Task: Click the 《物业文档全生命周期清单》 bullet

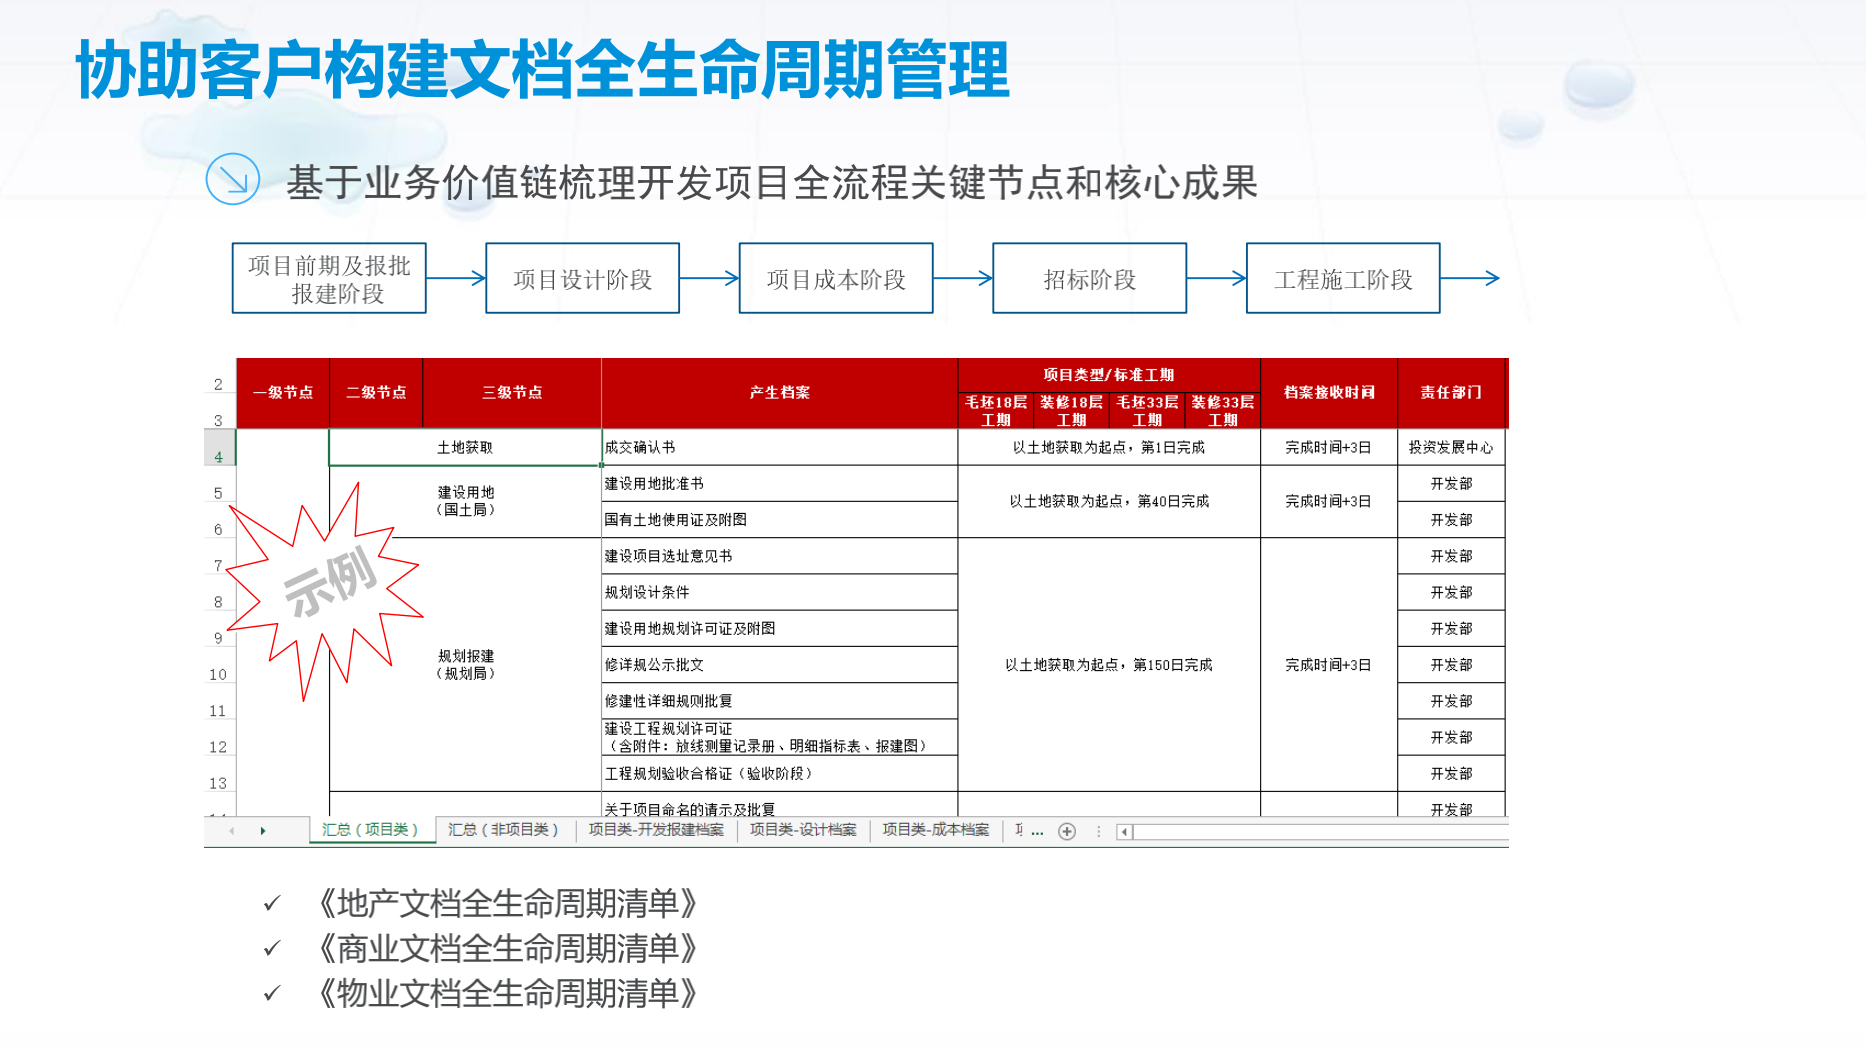Action: pos(508,994)
